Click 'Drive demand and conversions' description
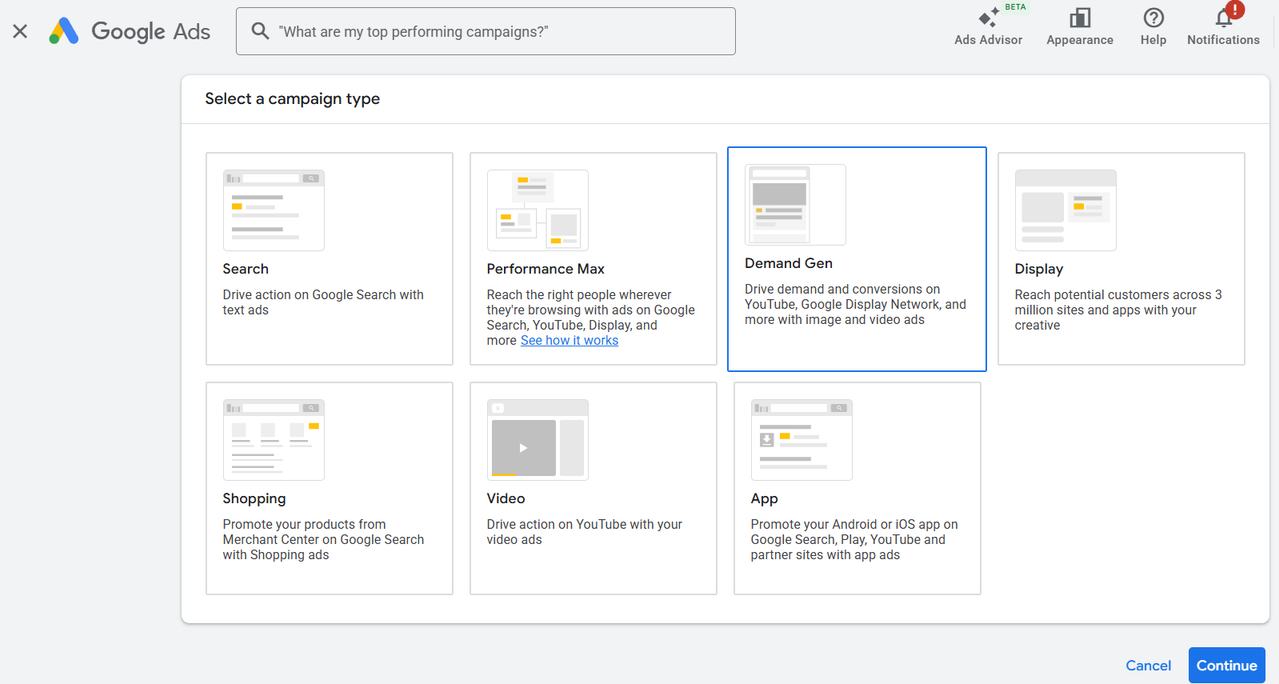 pos(855,304)
